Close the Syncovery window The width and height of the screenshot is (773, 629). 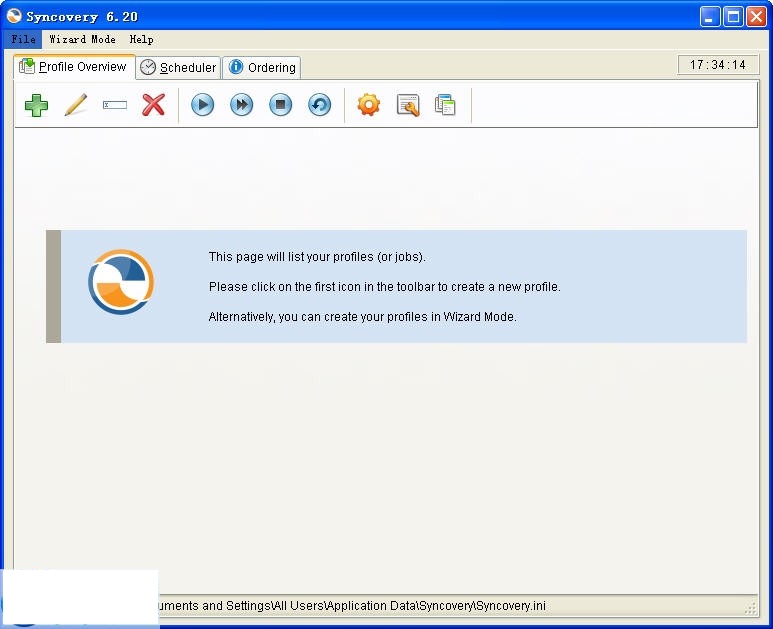[x=756, y=17]
